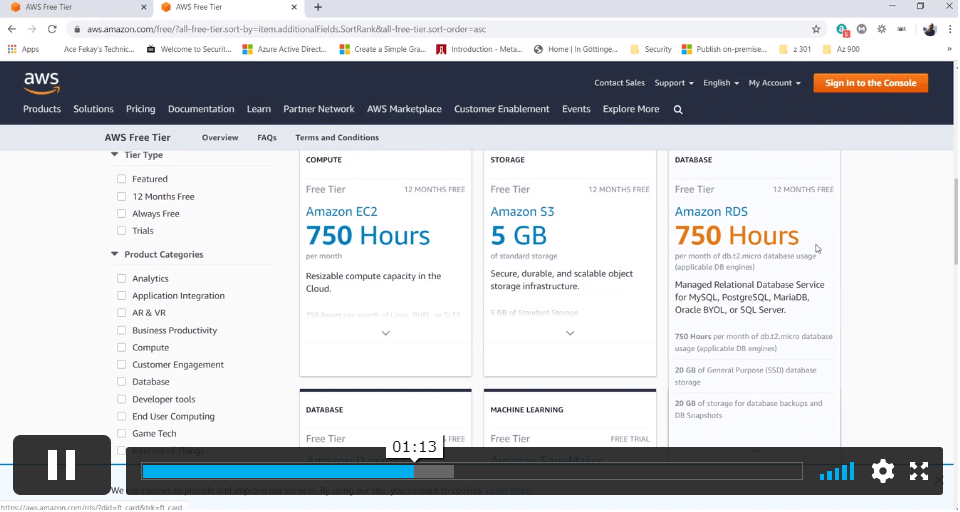This screenshot has height=512, width=960.
Task: Open video player settings gear
Action: coord(883,471)
